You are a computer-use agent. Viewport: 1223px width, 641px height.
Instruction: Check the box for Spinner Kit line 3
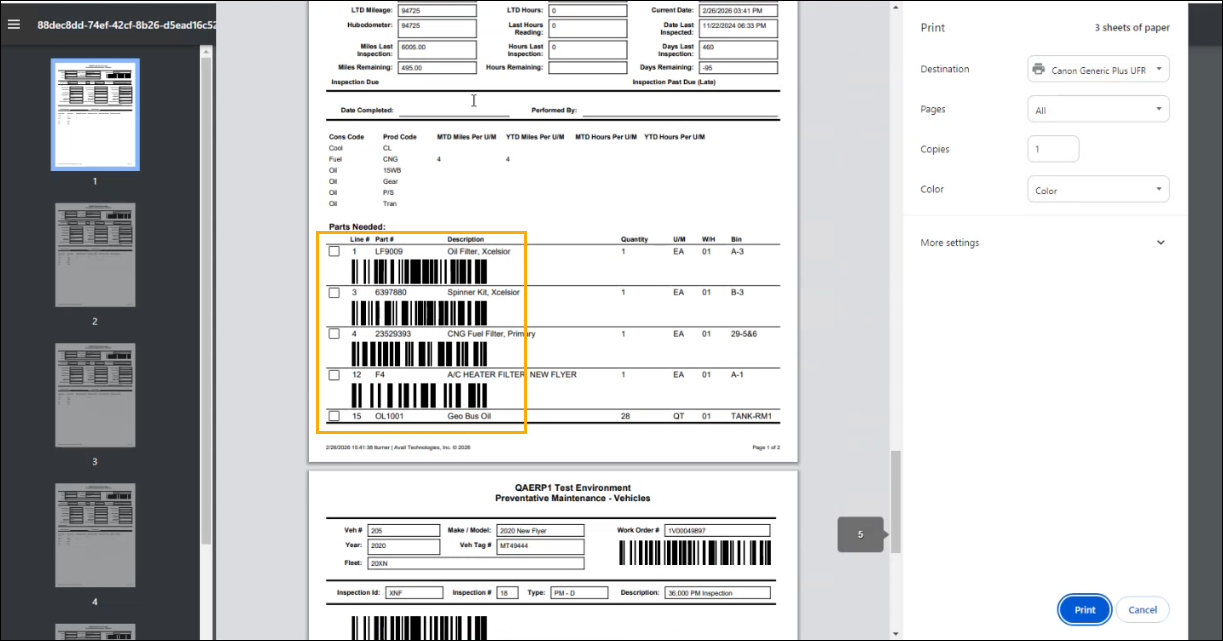coord(334,293)
